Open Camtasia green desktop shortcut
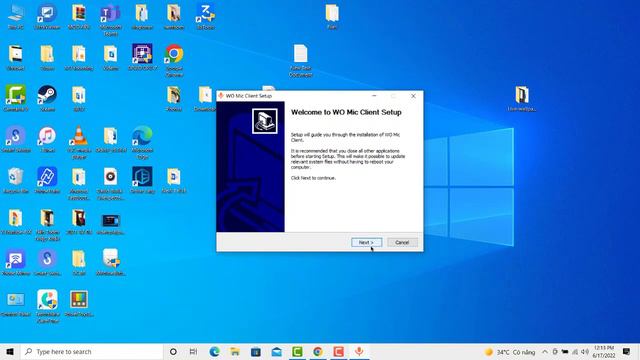 pos(16,98)
